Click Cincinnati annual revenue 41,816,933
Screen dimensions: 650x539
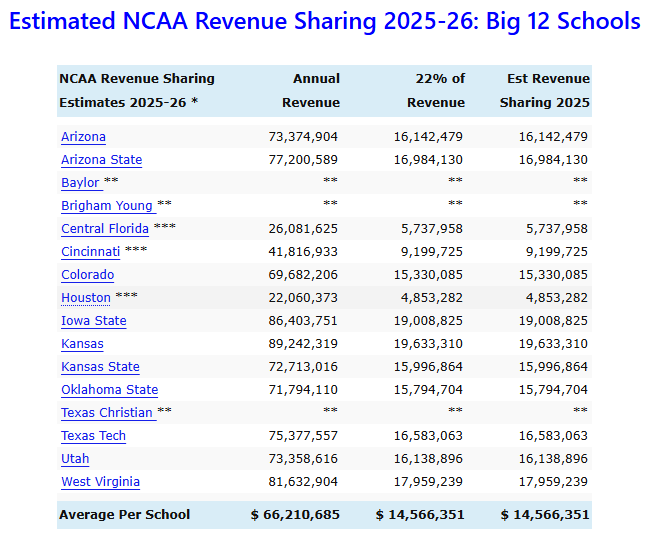coord(303,252)
